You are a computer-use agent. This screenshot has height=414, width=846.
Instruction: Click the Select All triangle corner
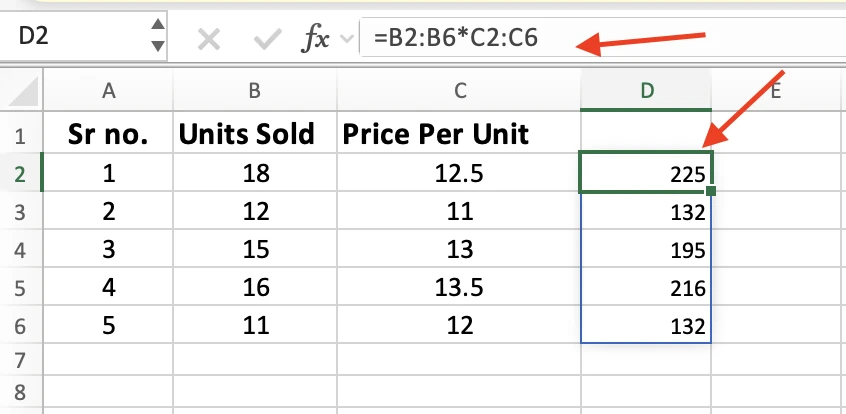(22, 91)
